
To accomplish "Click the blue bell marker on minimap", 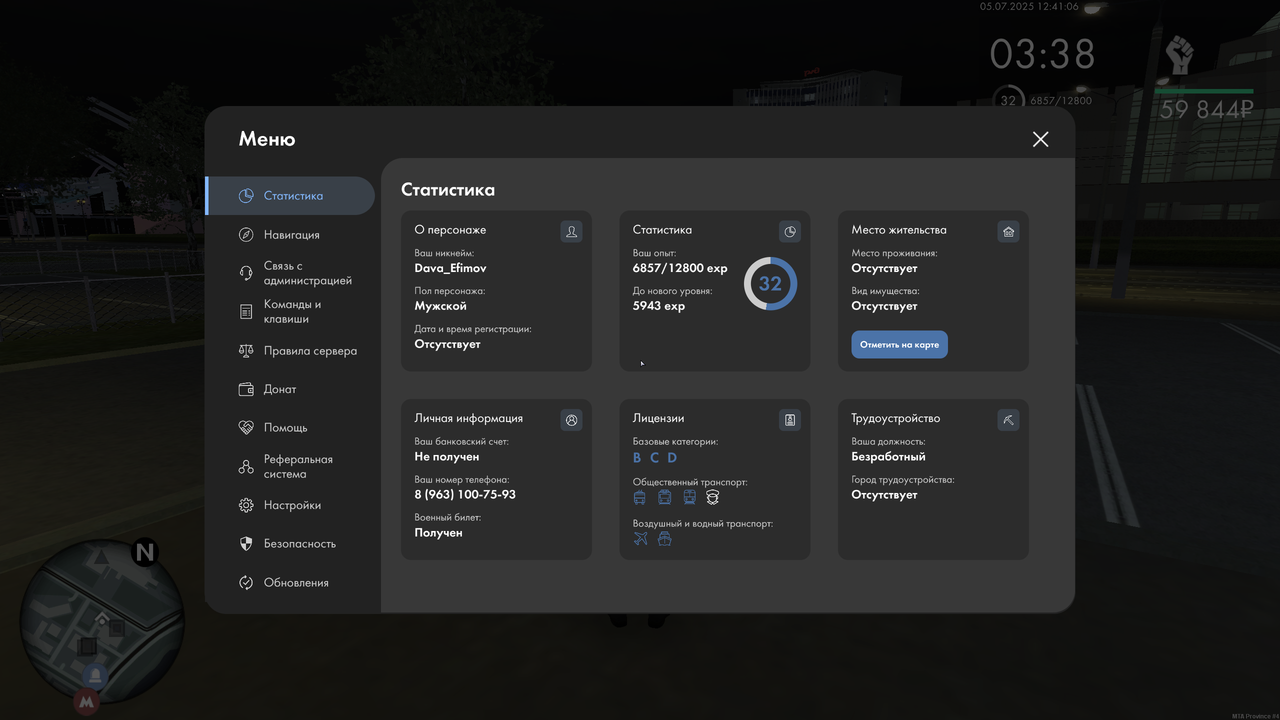I will pos(96,677).
